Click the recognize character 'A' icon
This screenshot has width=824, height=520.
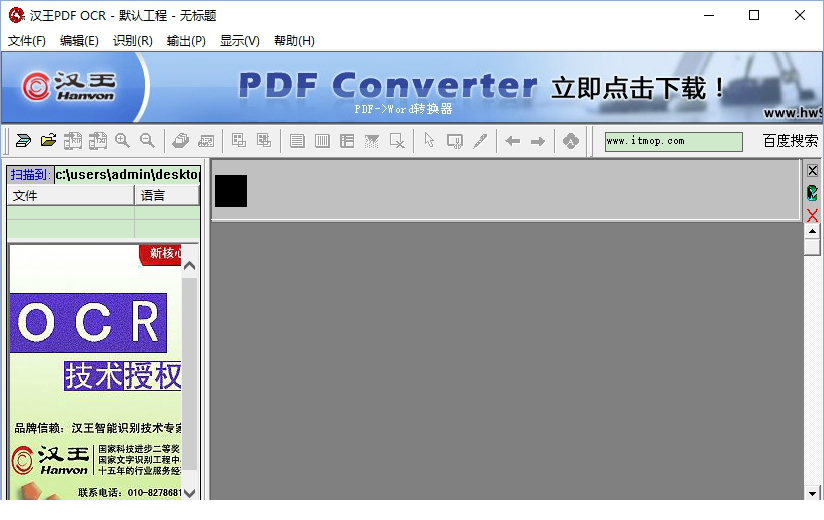[571, 141]
